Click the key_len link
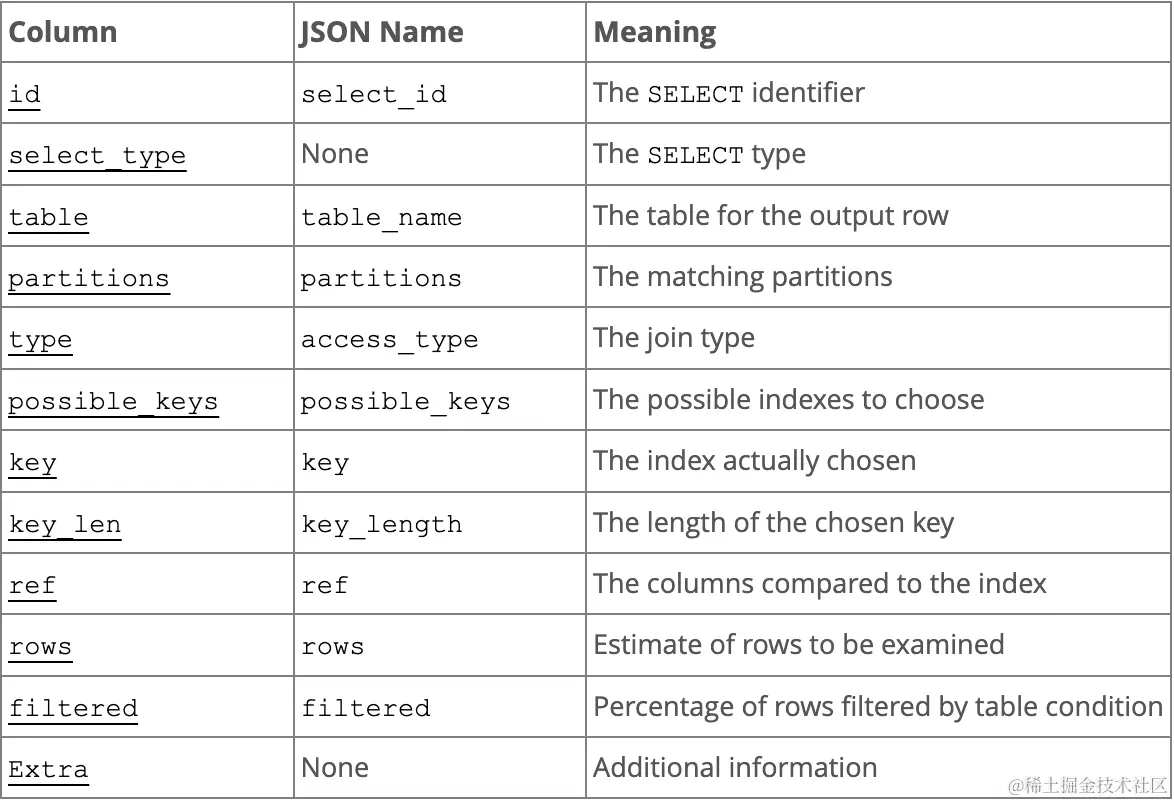Image resolution: width=1174 pixels, height=802 pixels. pos(65,524)
